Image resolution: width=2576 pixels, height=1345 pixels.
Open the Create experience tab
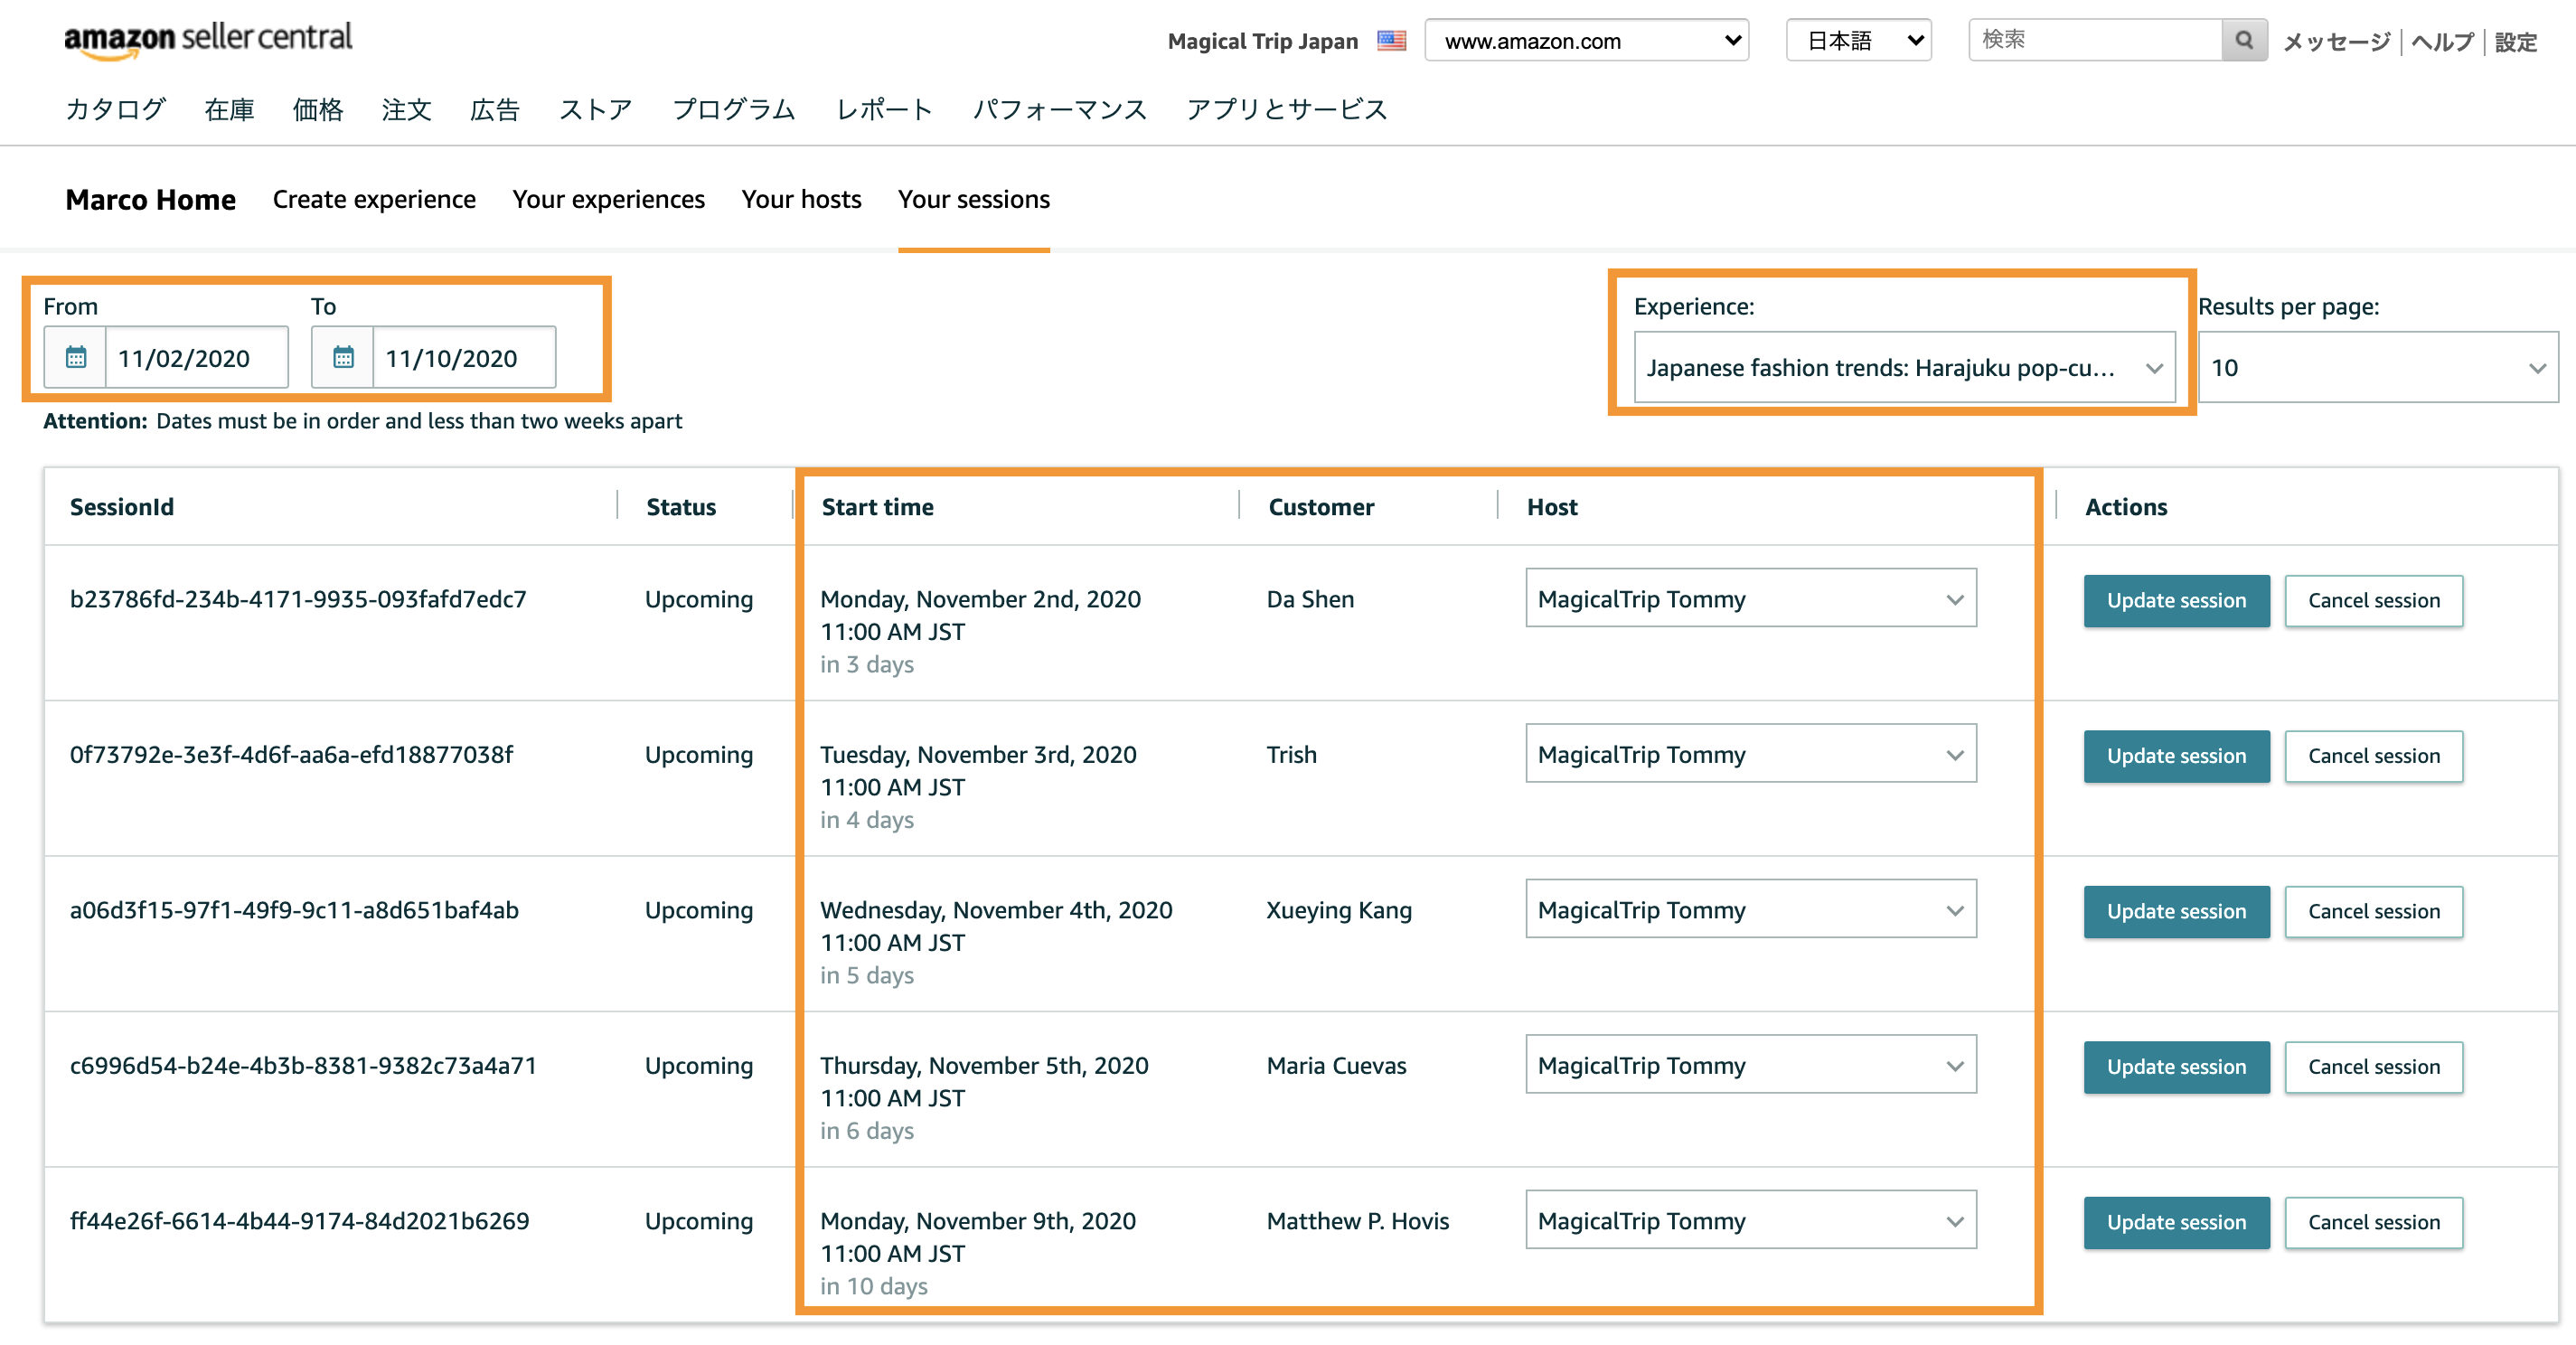coord(374,199)
